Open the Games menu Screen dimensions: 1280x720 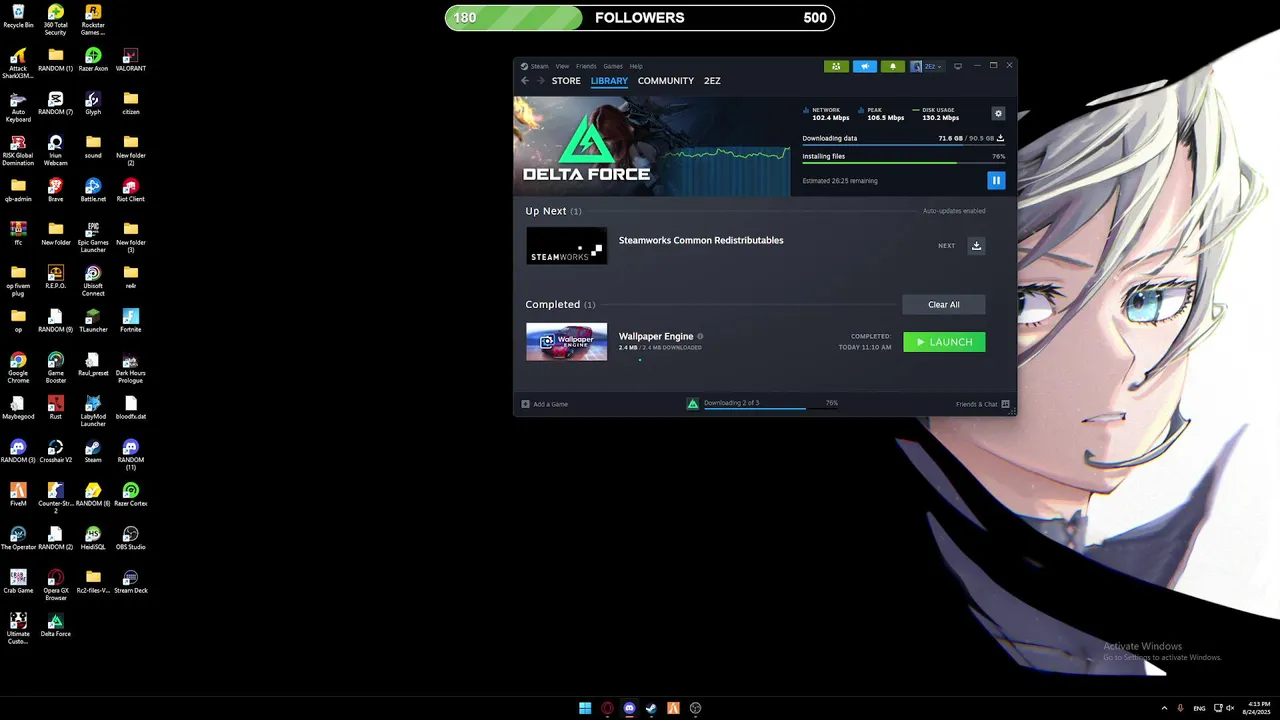click(613, 66)
